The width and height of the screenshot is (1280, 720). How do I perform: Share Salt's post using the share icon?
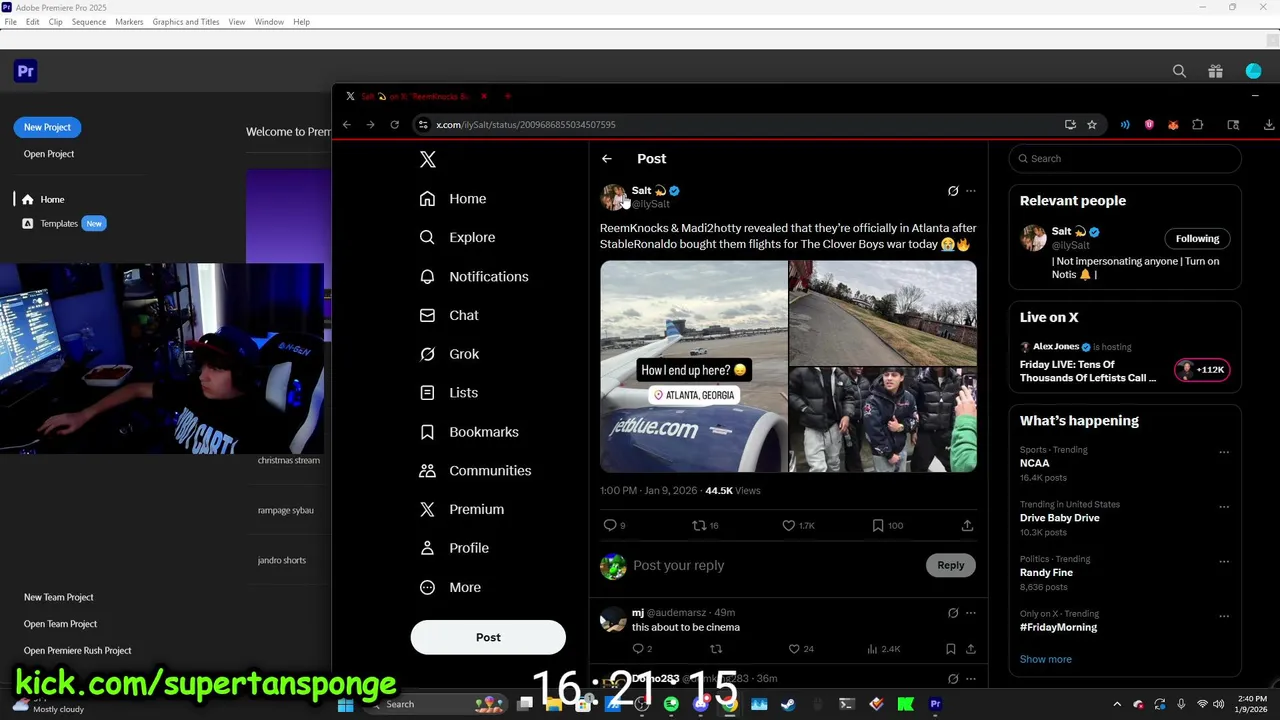[967, 526]
